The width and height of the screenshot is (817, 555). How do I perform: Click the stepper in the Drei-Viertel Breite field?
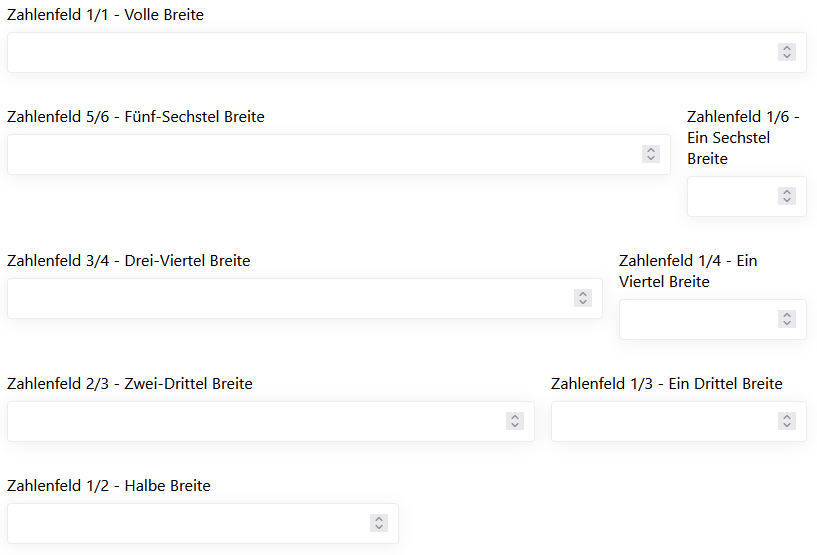(x=583, y=298)
